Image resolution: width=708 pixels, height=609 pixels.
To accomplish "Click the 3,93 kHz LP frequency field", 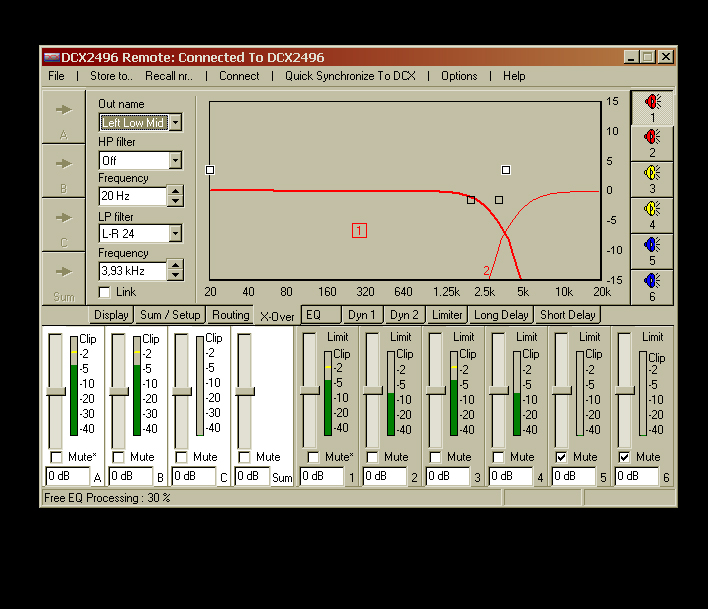I will tap(132, 270).
